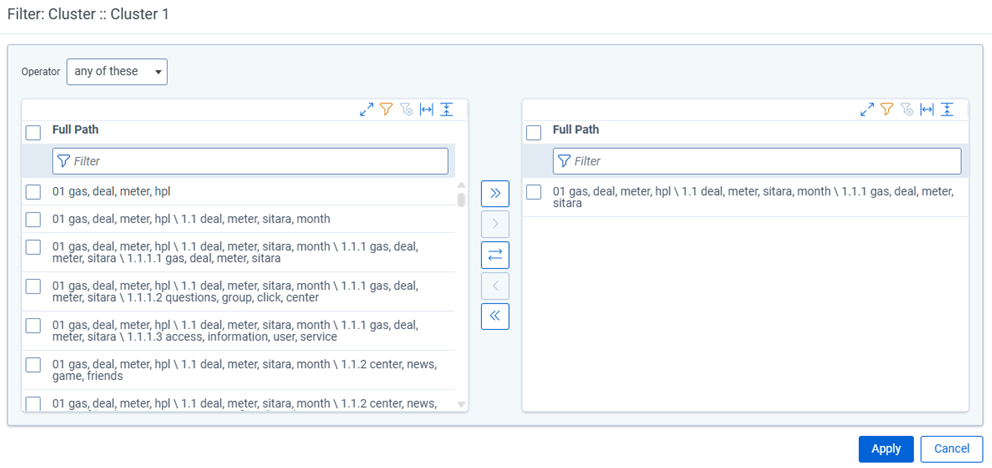Open the Operator "any of these" dropdown
The width and height of the screenshot is (992, 468).
[x=117, y=72]
